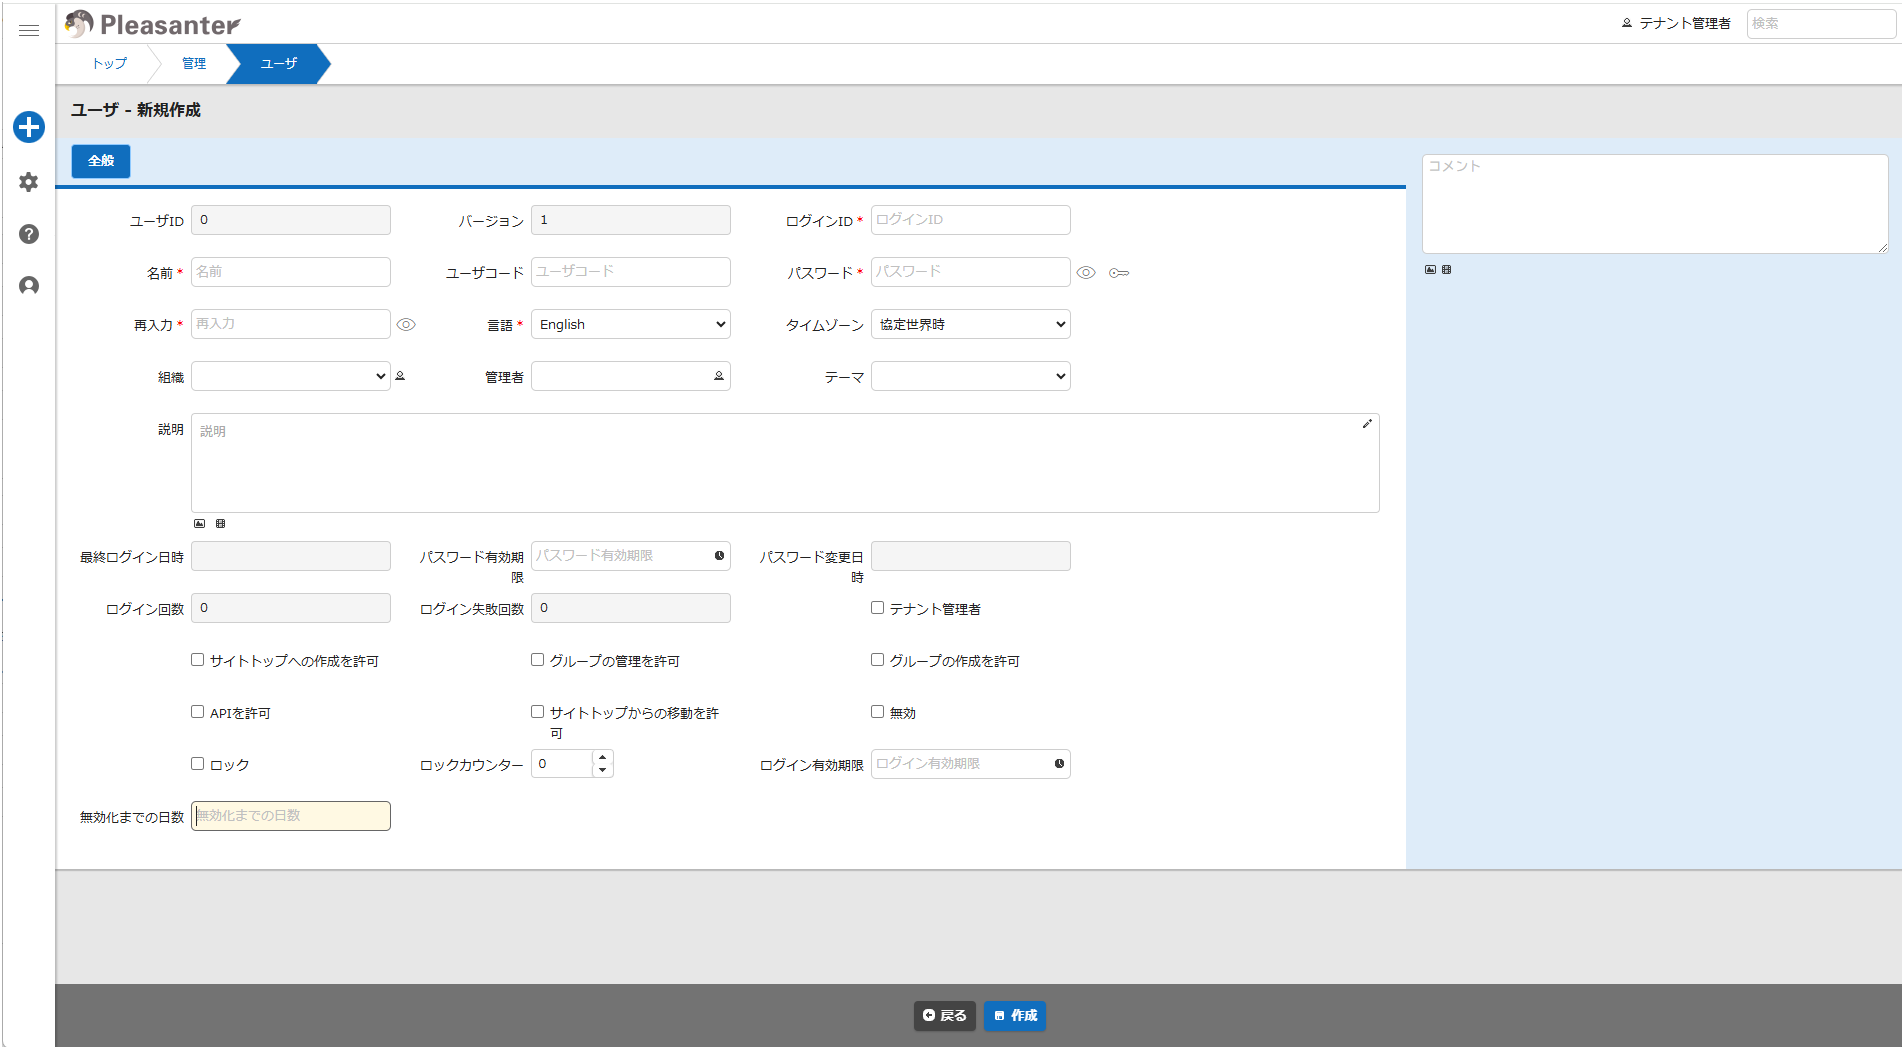This screenshot has height=1049, width=1904.
Task: Enable サイトトップからの移動を許可 checkbox
Action: (x=537, y=711)
